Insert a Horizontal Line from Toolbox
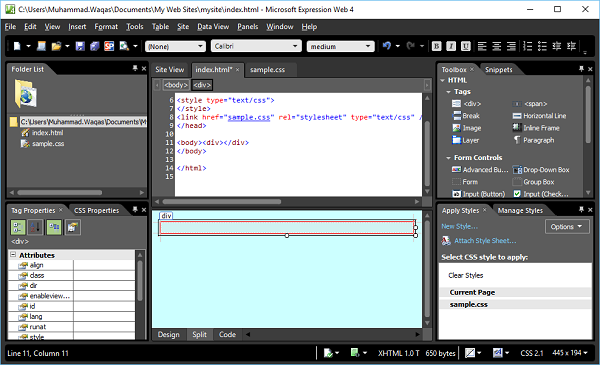600x365 pixels. click(x=540, y=116)
